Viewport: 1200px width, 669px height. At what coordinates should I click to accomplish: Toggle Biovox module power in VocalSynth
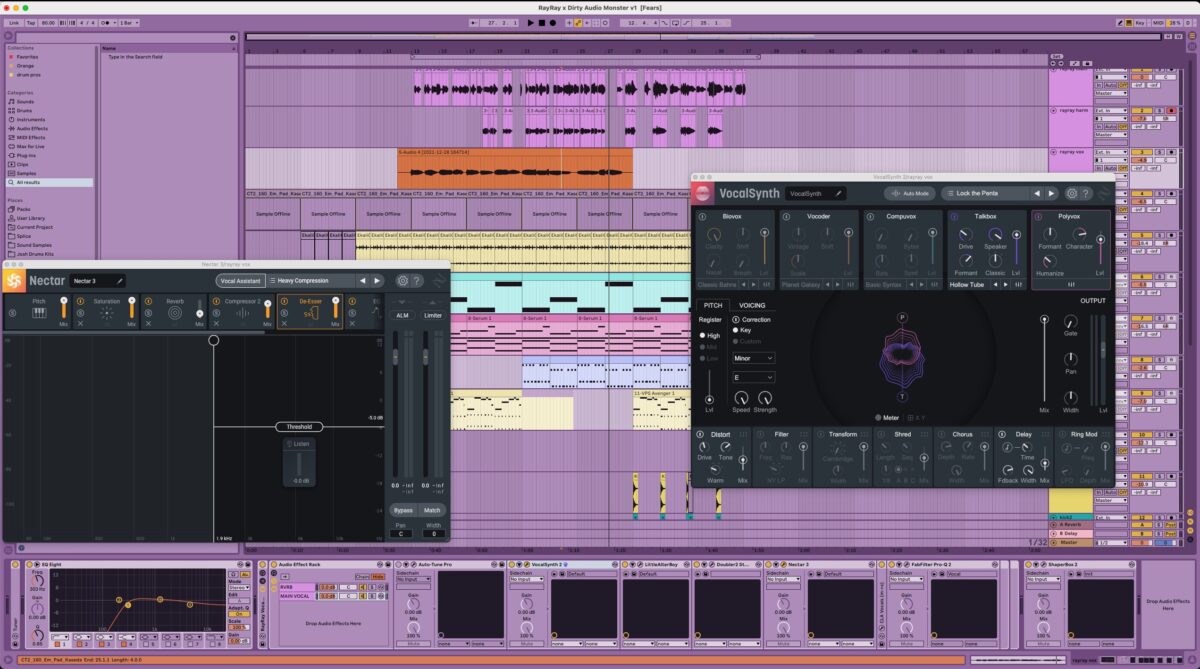pos(701,216)
